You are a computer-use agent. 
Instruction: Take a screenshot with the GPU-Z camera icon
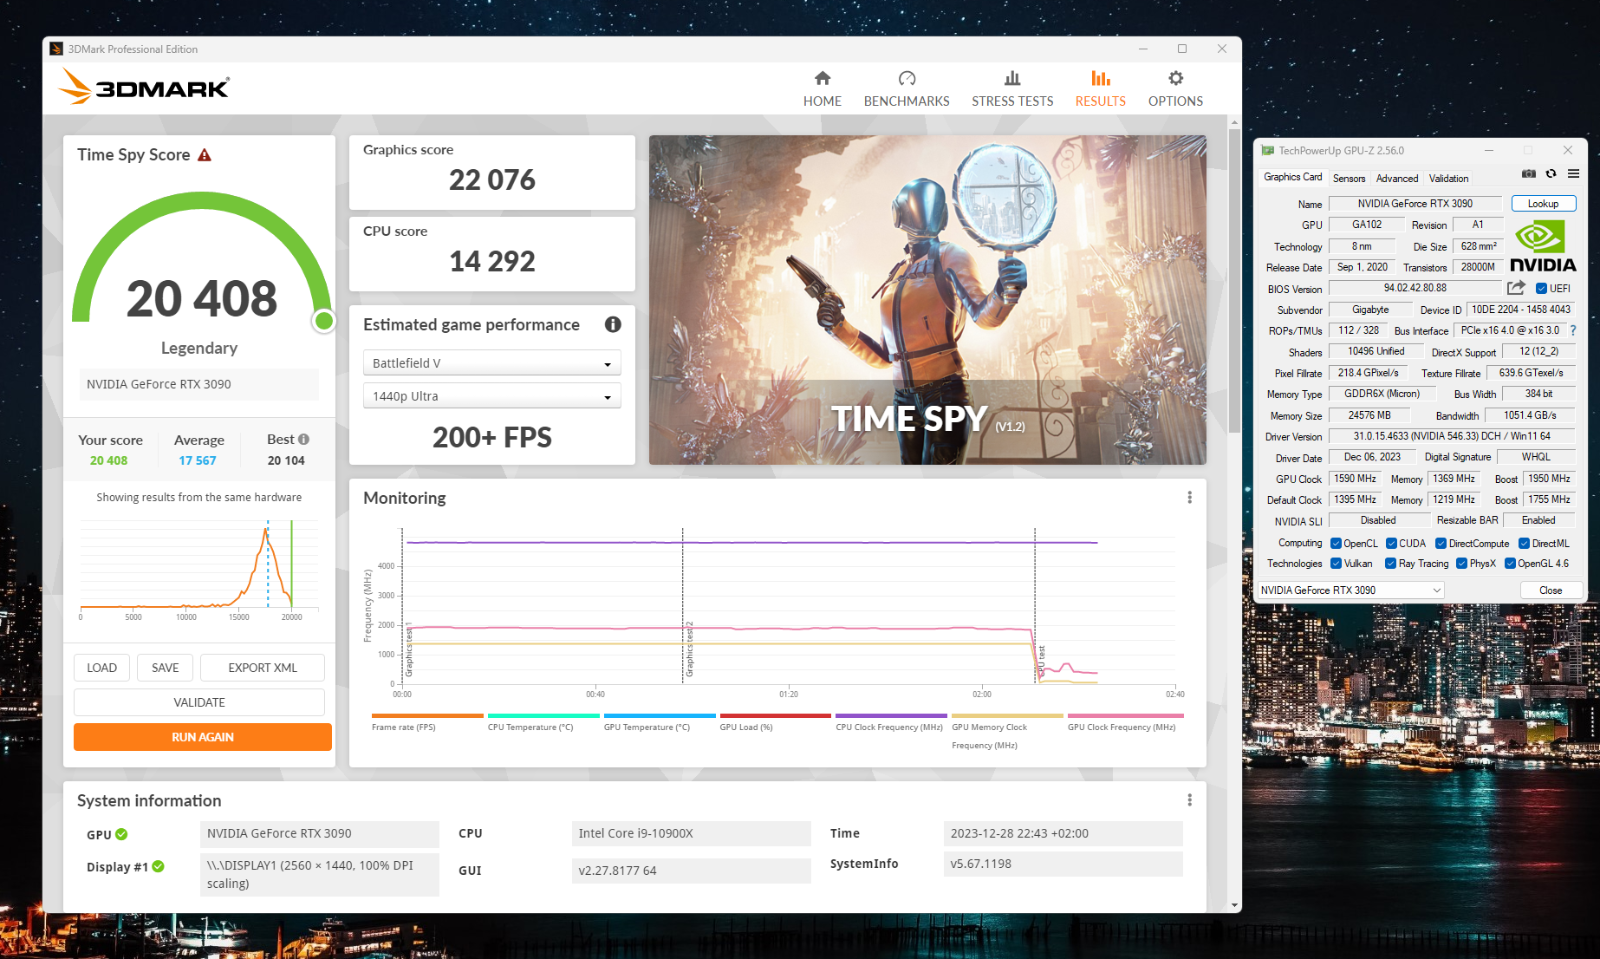[x=1528, y=174]
